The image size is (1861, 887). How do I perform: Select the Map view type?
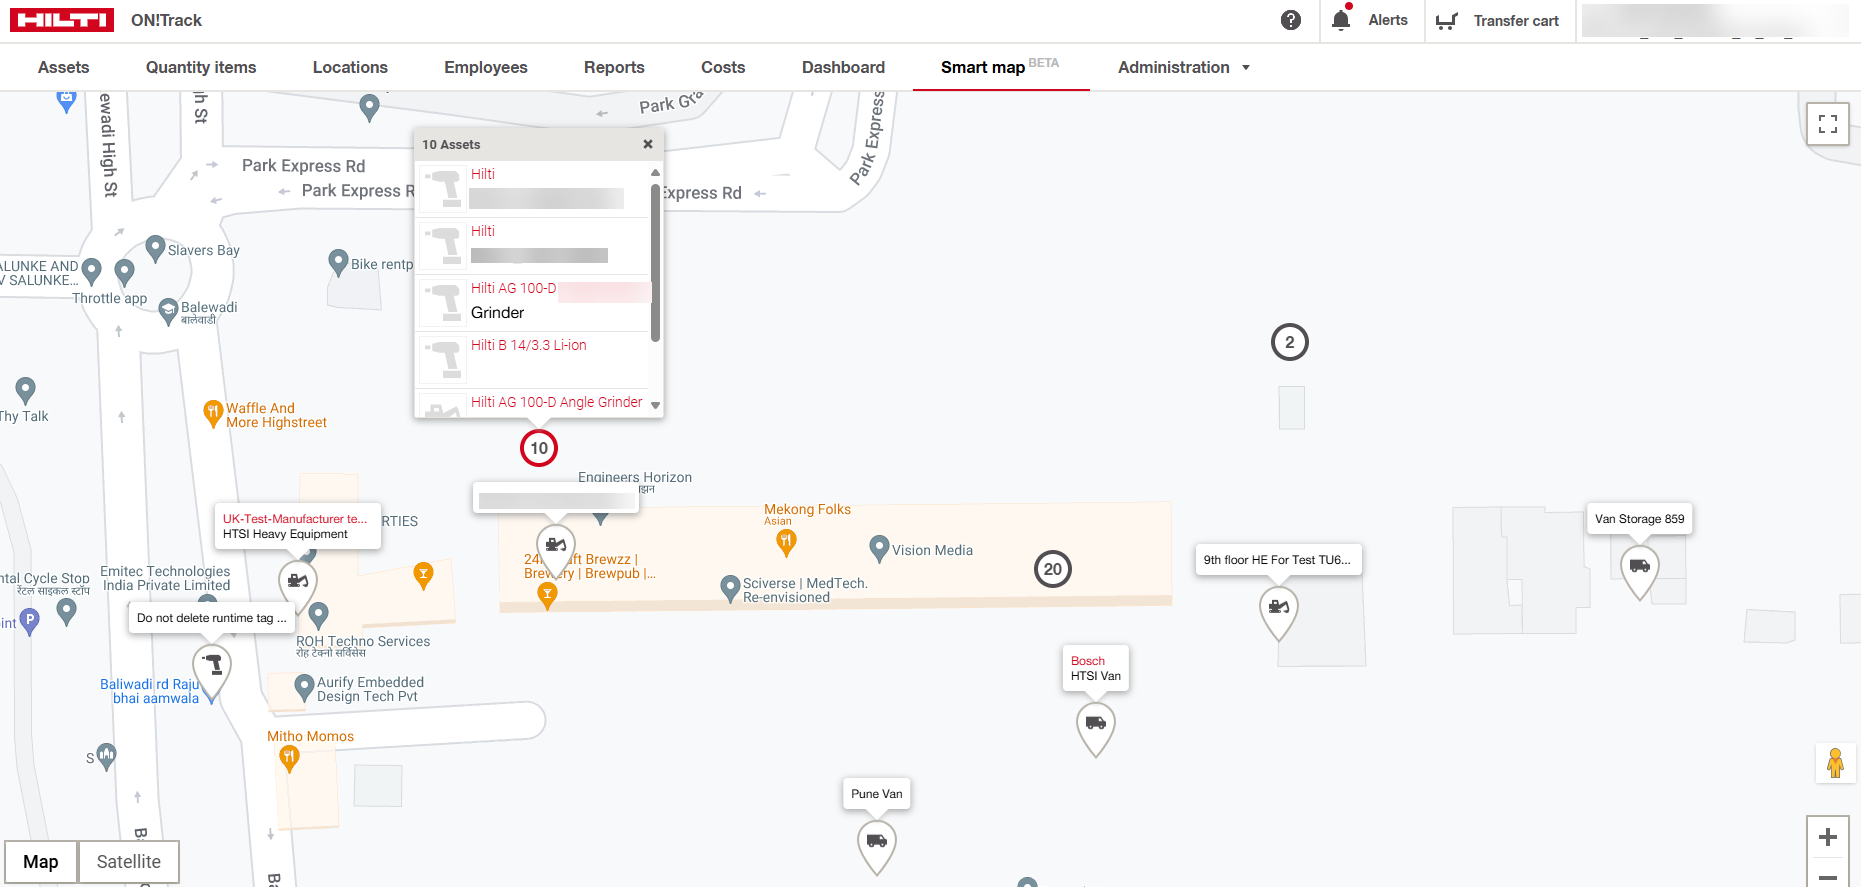click(x=41, y=861)
